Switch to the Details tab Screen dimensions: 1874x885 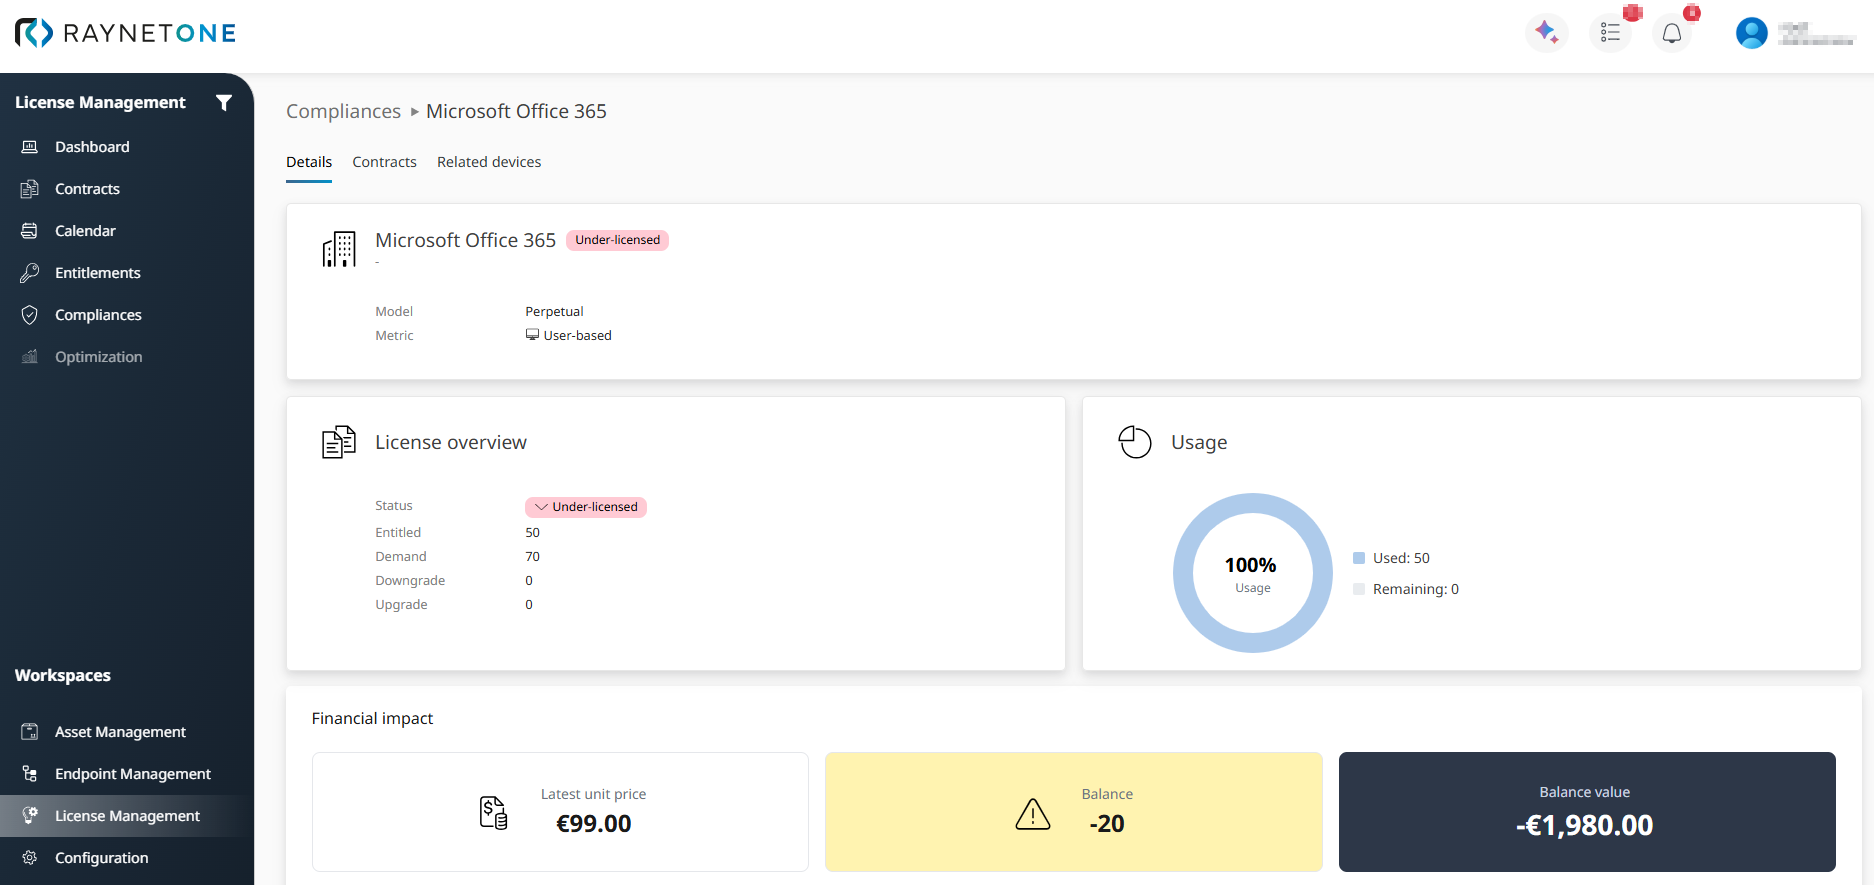point(309,162)
